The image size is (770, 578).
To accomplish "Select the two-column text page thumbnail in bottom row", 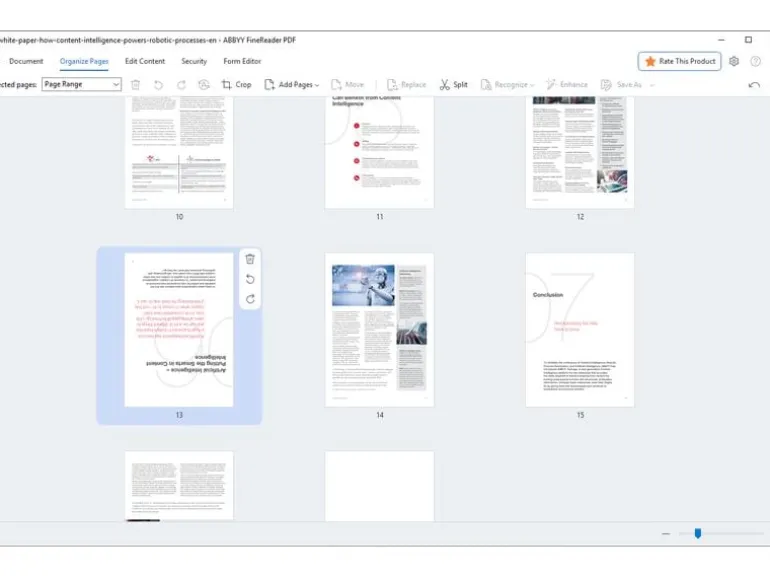I will point(179,486).
